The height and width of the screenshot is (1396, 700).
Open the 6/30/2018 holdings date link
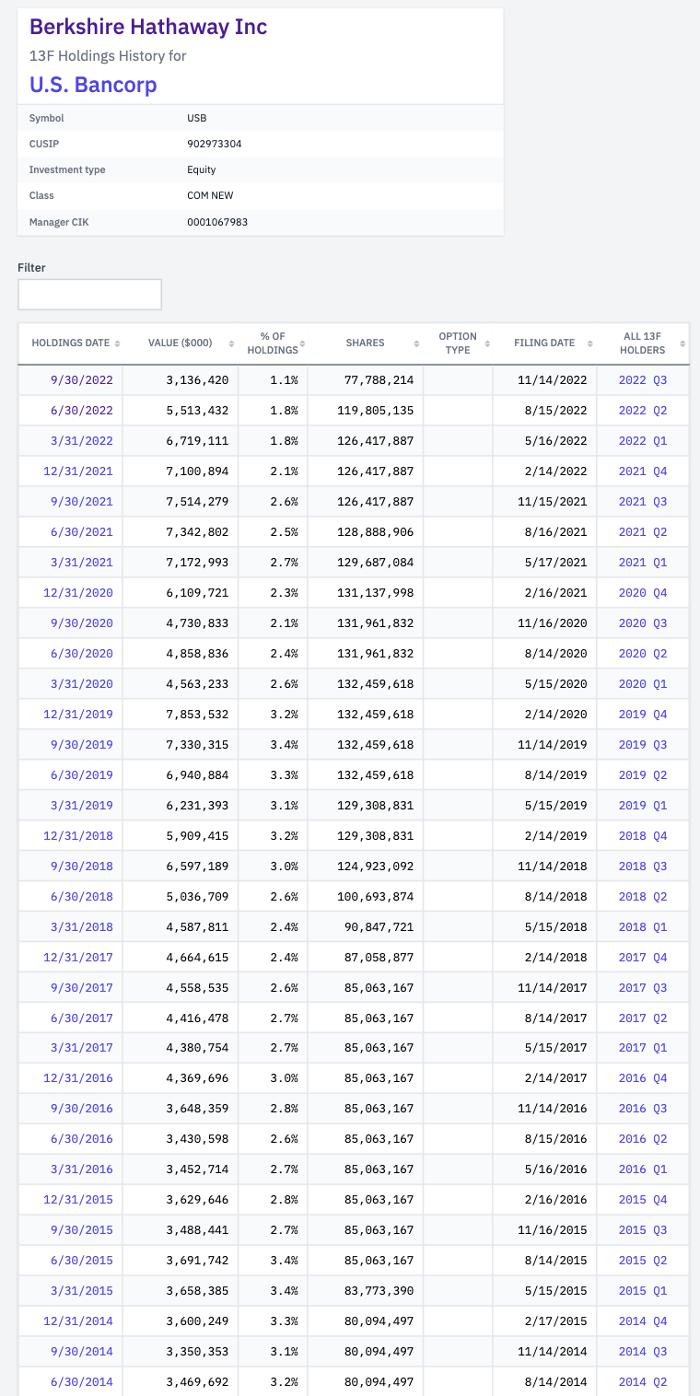click(x=82, y=896)
